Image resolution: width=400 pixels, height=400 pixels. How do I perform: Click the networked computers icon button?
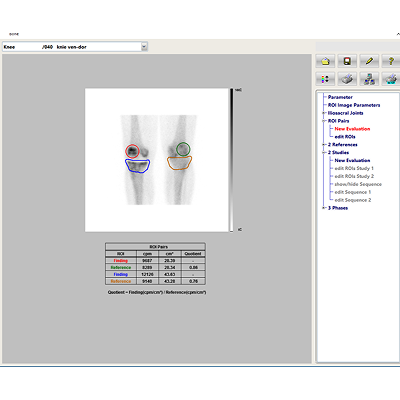coord(369,79)
